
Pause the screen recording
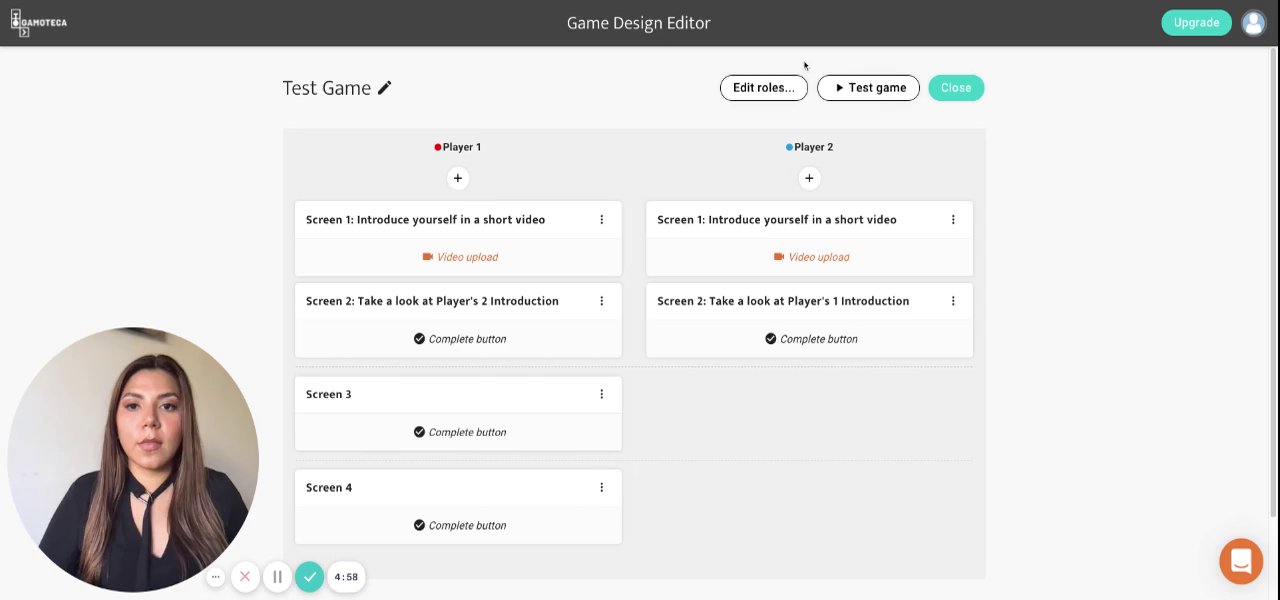click(277, 577)
